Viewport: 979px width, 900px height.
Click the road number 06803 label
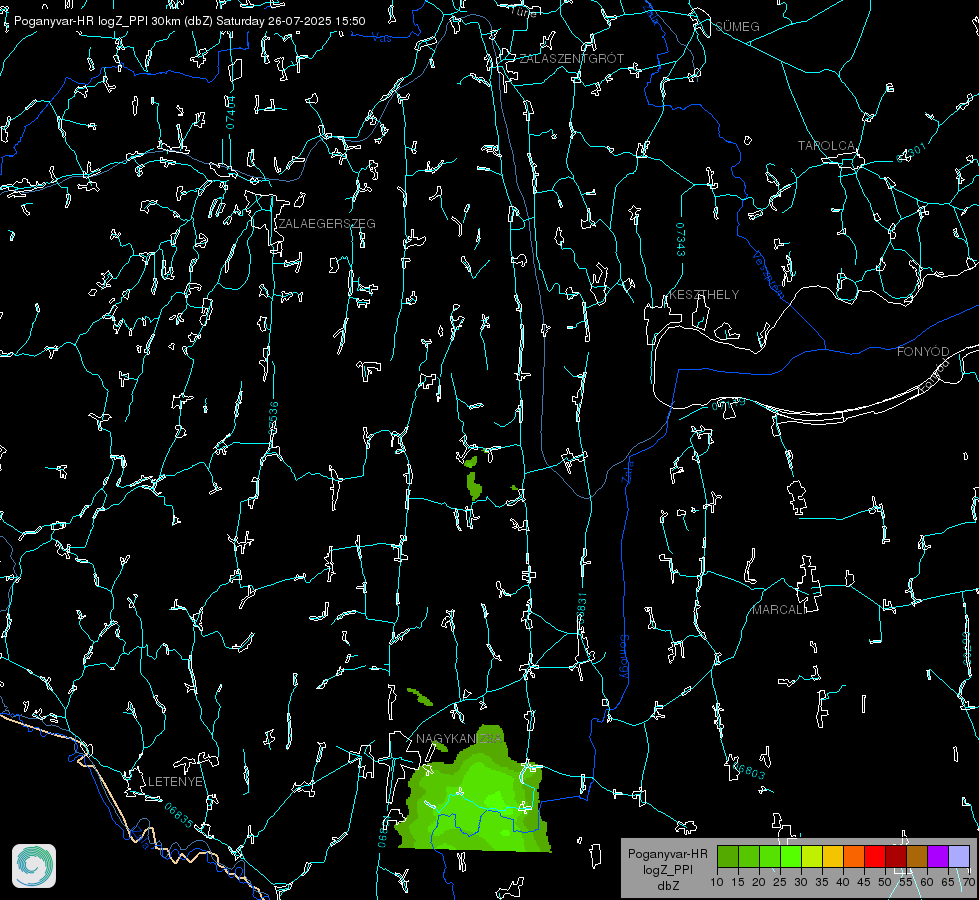click(748, 769)
